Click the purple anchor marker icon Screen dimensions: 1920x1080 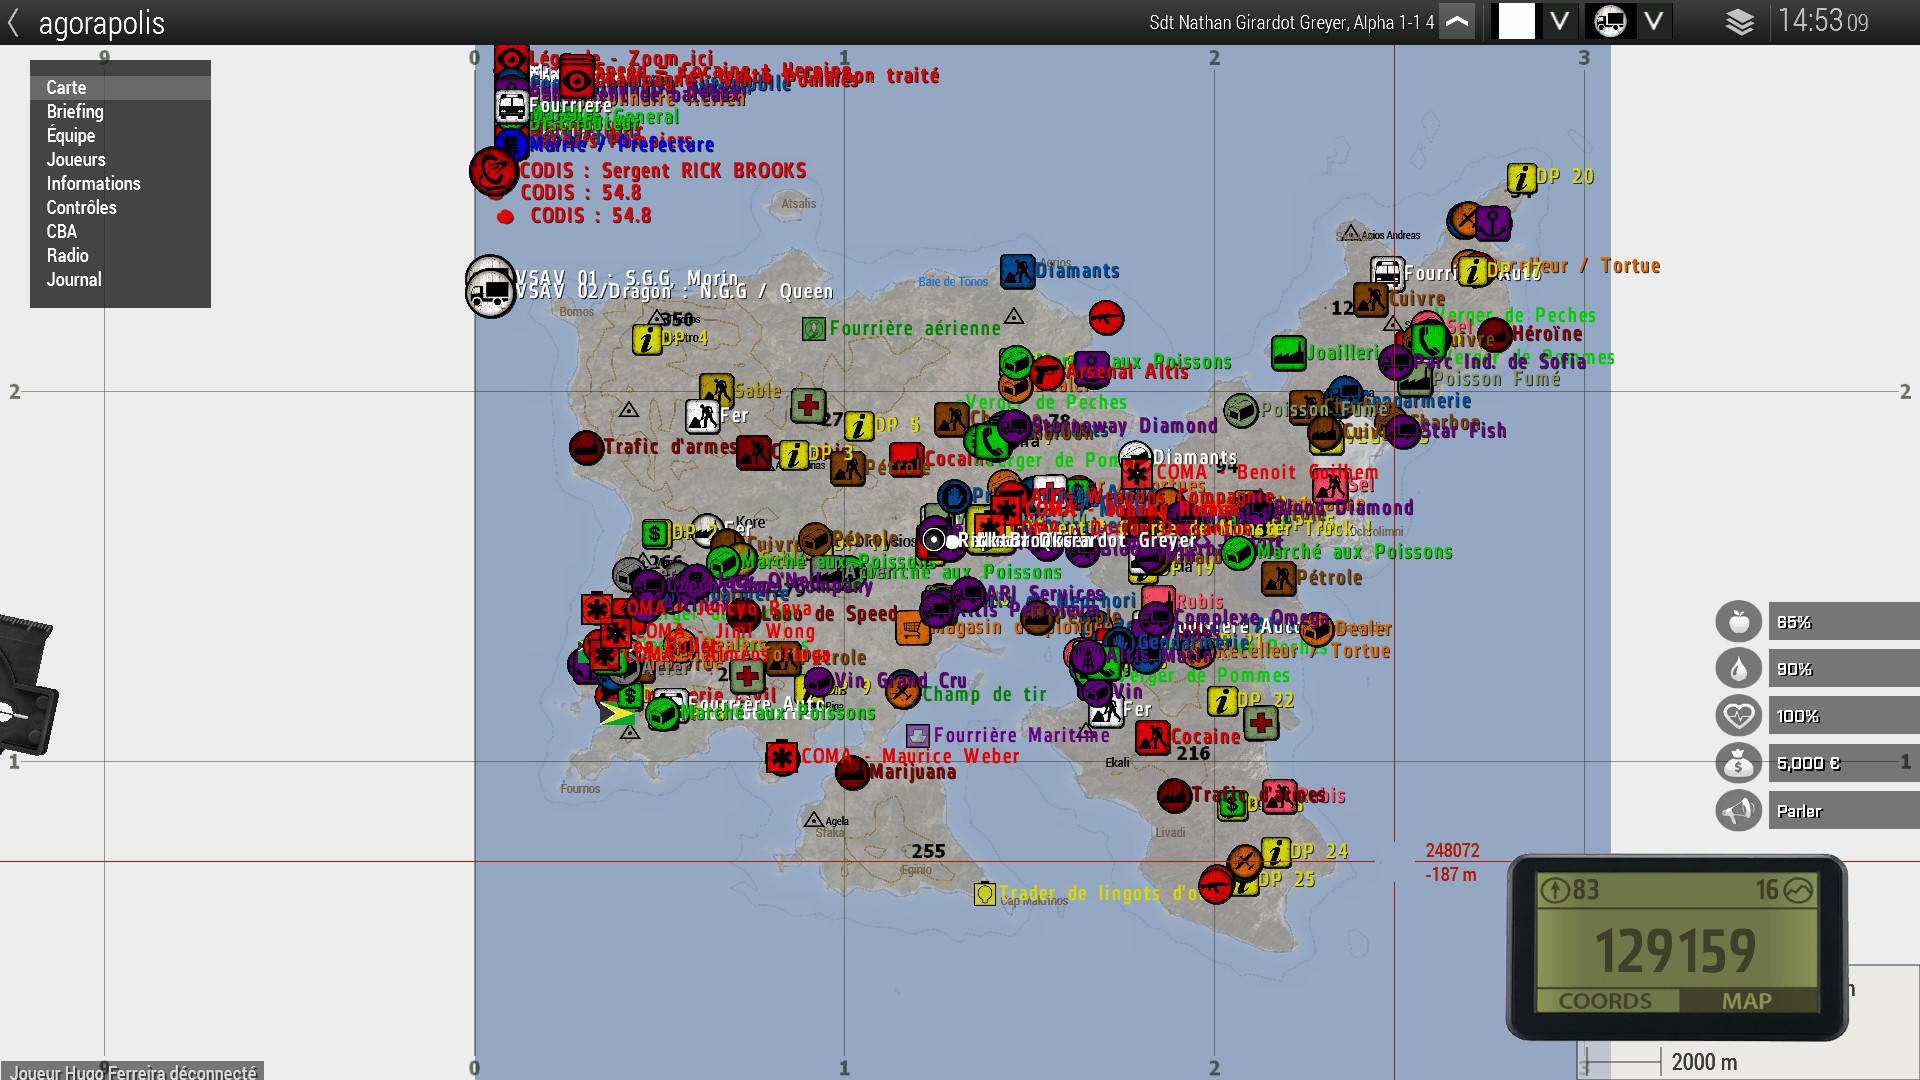pyautogui.click(x=1493, y=224)
